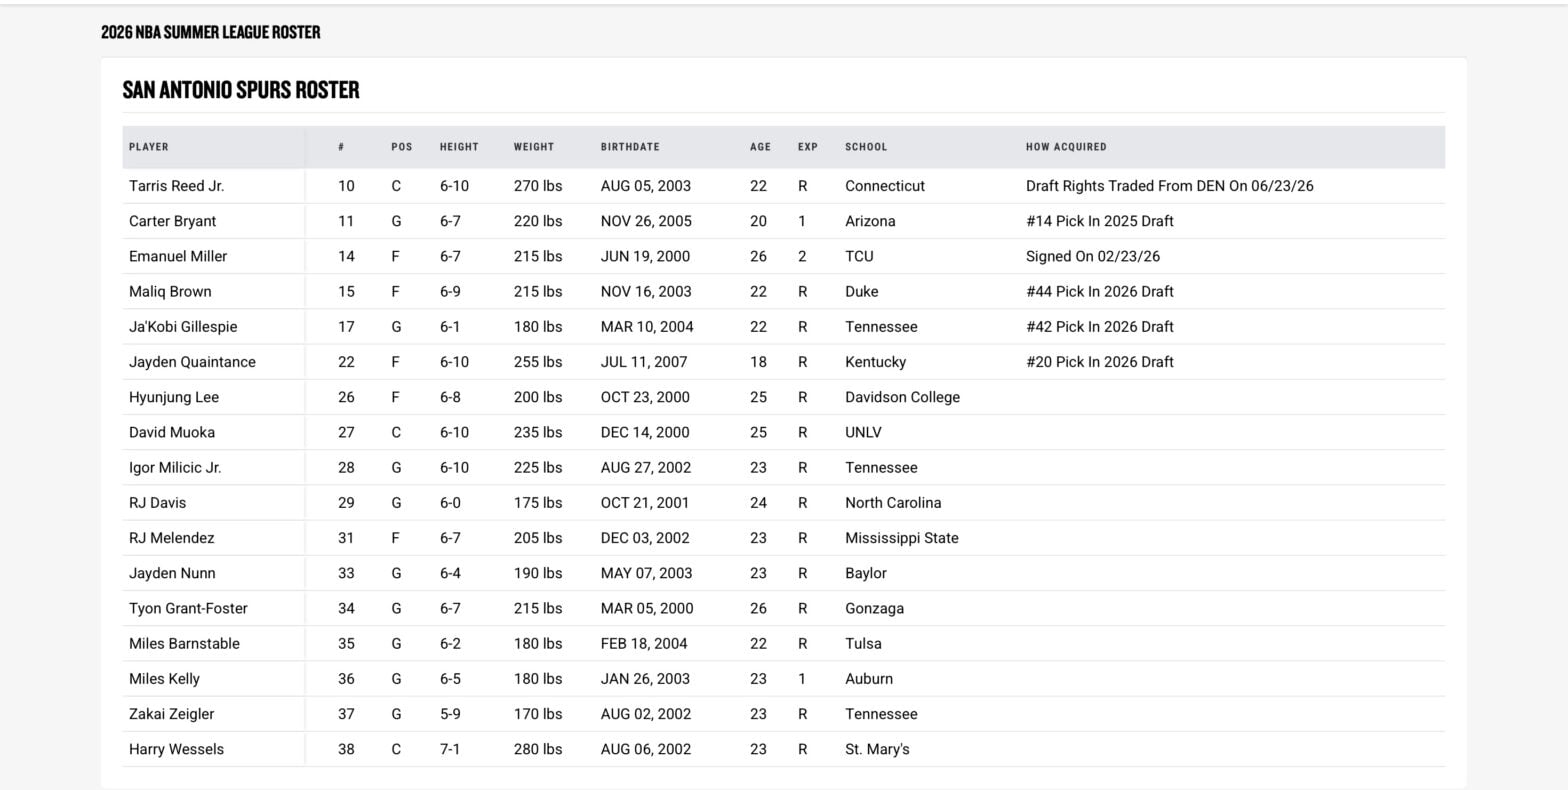Image resolution: width=1568 pixels, height=790 pixels.
Task: Select the Davidson College cell
Action: click(902, 397)
